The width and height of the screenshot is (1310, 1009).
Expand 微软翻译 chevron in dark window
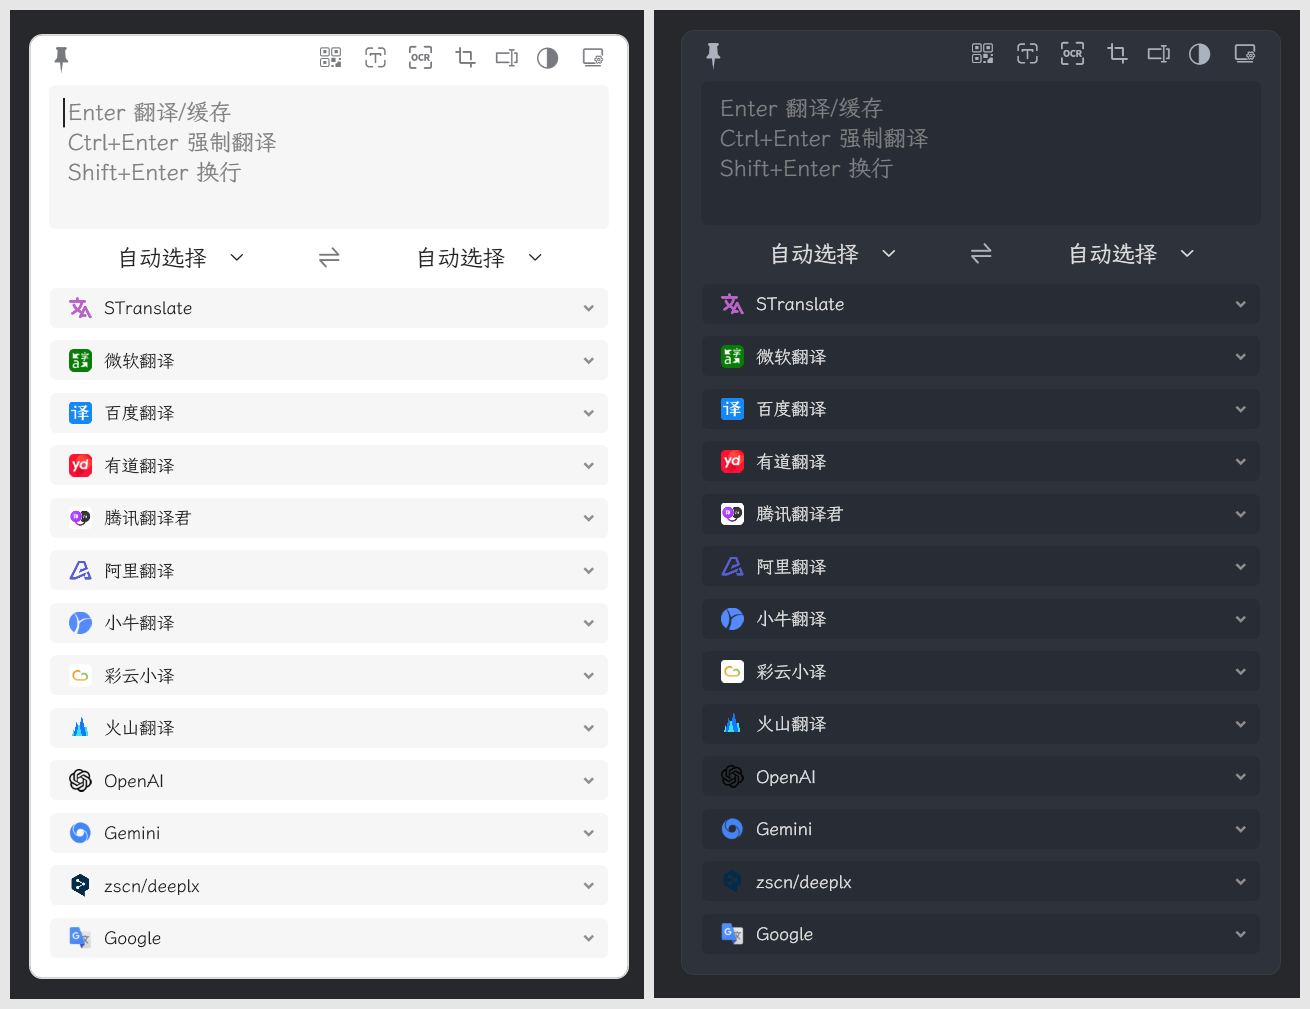pos(1240,357)
